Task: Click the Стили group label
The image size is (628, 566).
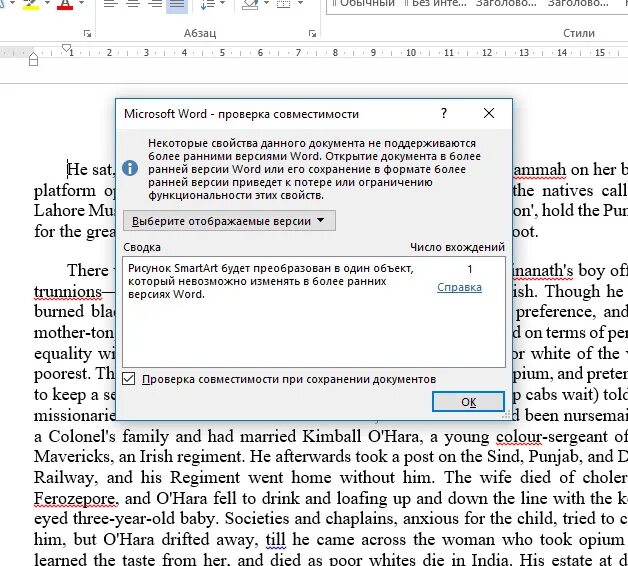Action: point(579,33)
